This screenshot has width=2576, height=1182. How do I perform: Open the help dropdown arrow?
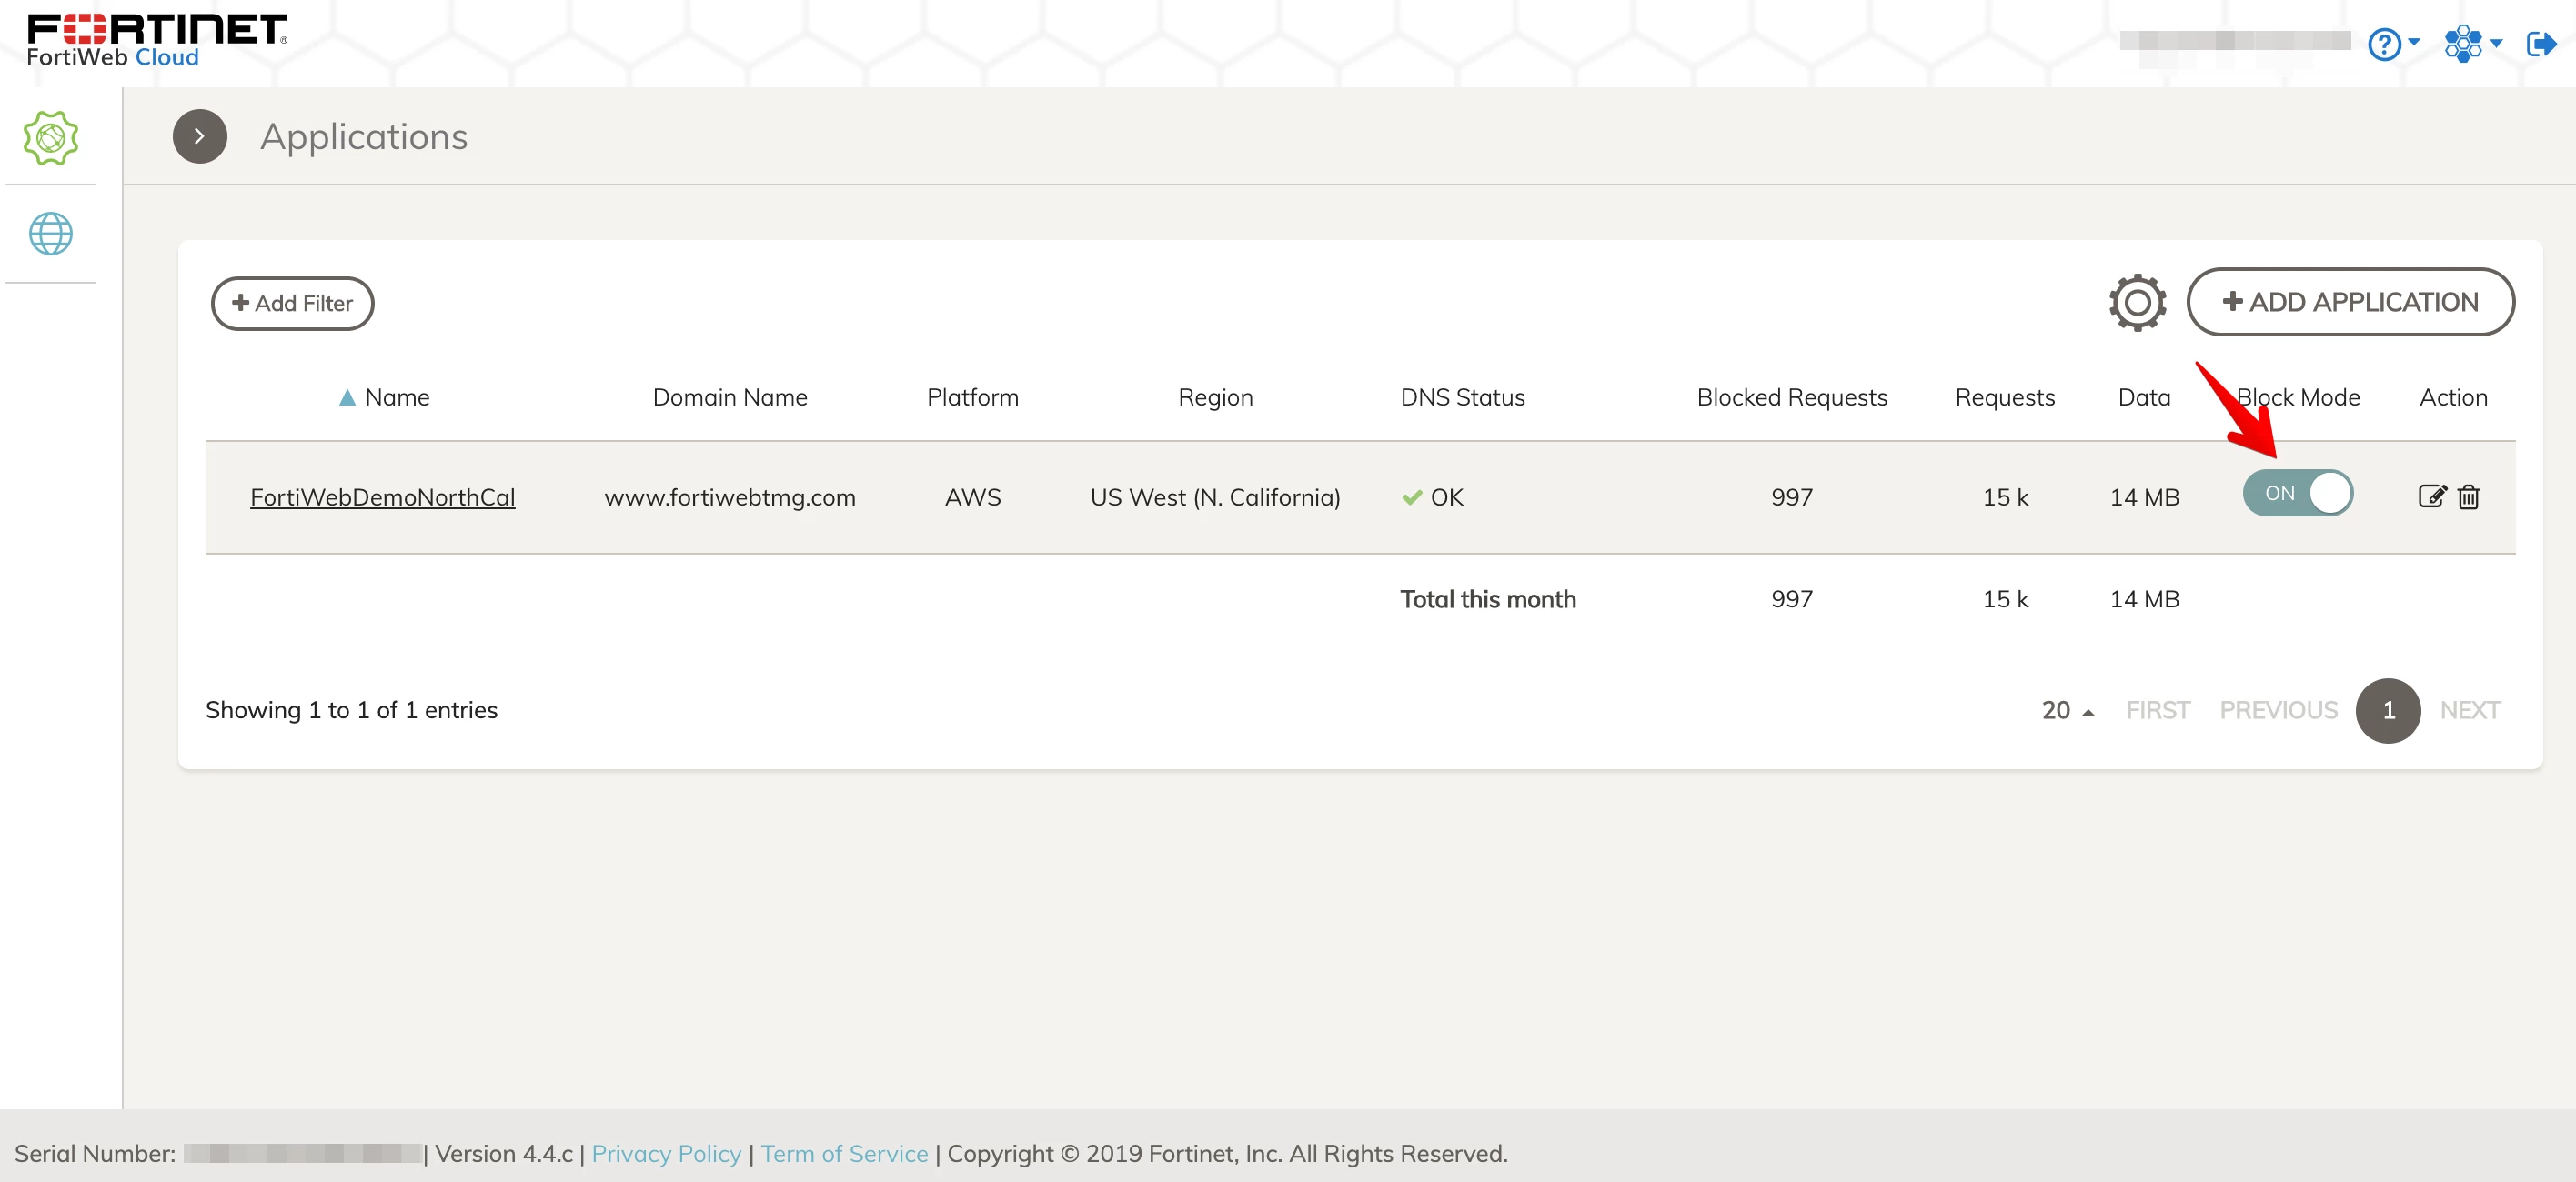[x=2414, y=42]
